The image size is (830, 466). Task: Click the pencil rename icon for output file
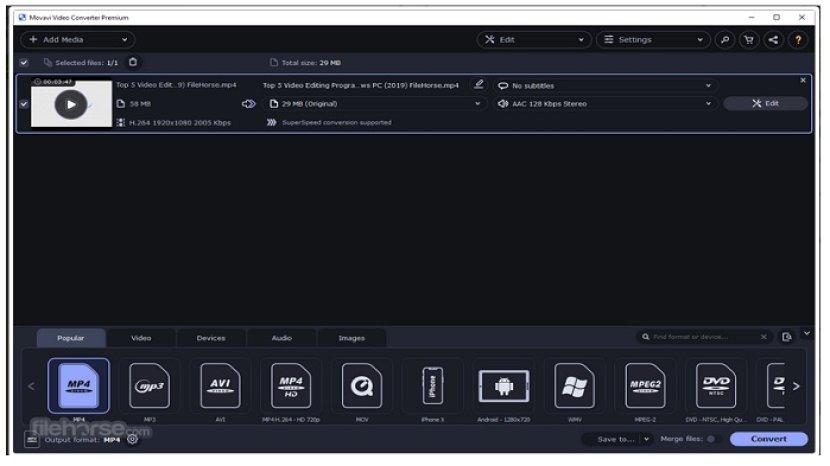click(x=479, y=85)
